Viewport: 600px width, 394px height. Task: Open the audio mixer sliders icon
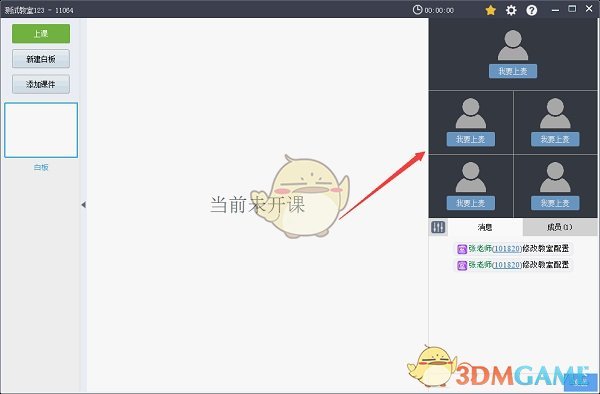(x=438, y=227)
